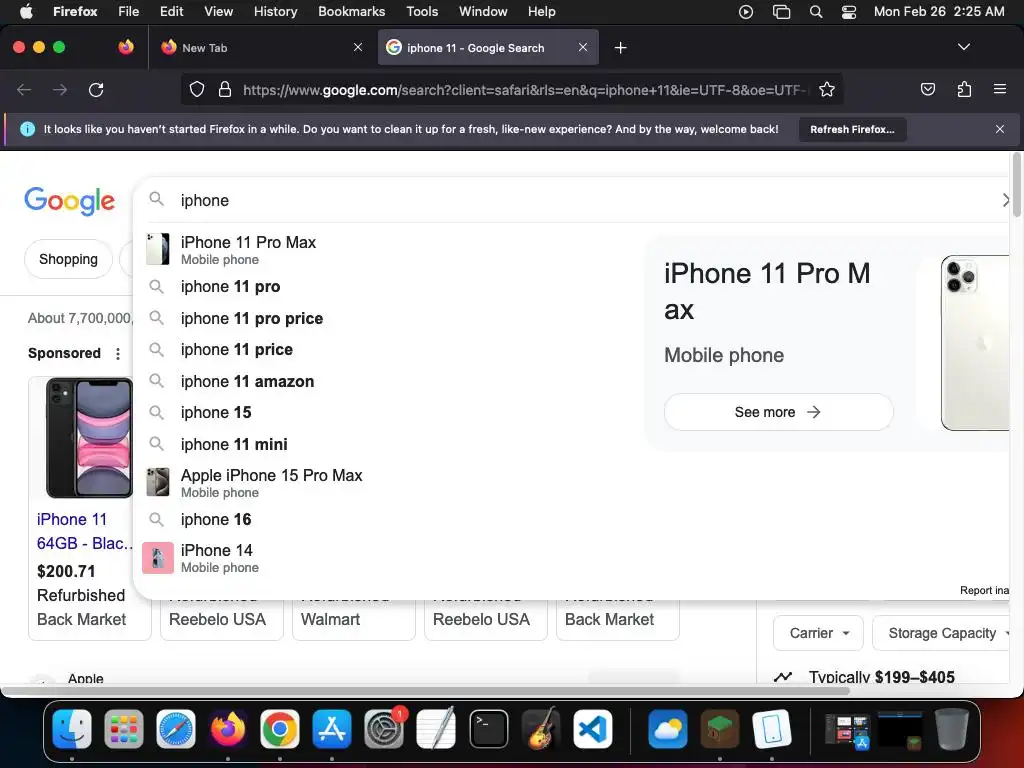Viewport: 1024px width, 768px height.
Task: Click the Google logo
Action: tap(69, 200)
